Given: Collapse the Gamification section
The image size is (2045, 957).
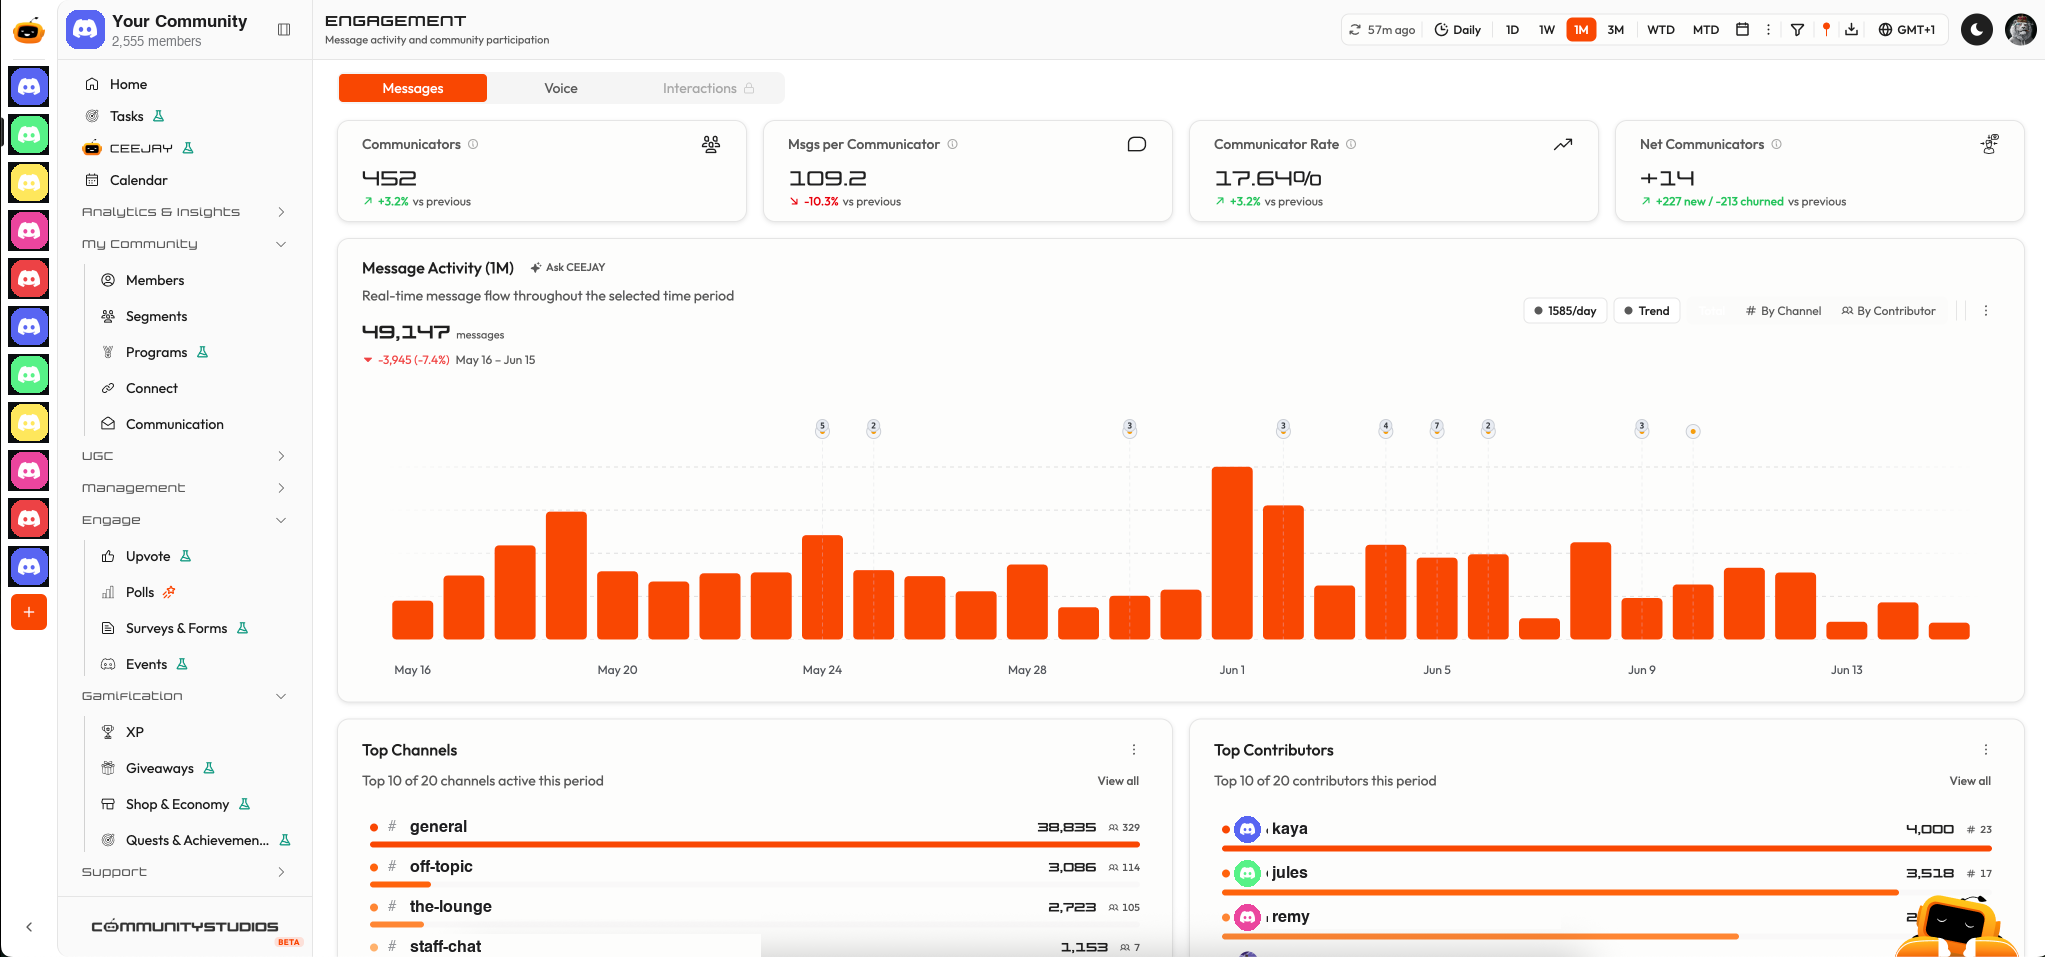Looking at the screenshot, I should [184, 696].
